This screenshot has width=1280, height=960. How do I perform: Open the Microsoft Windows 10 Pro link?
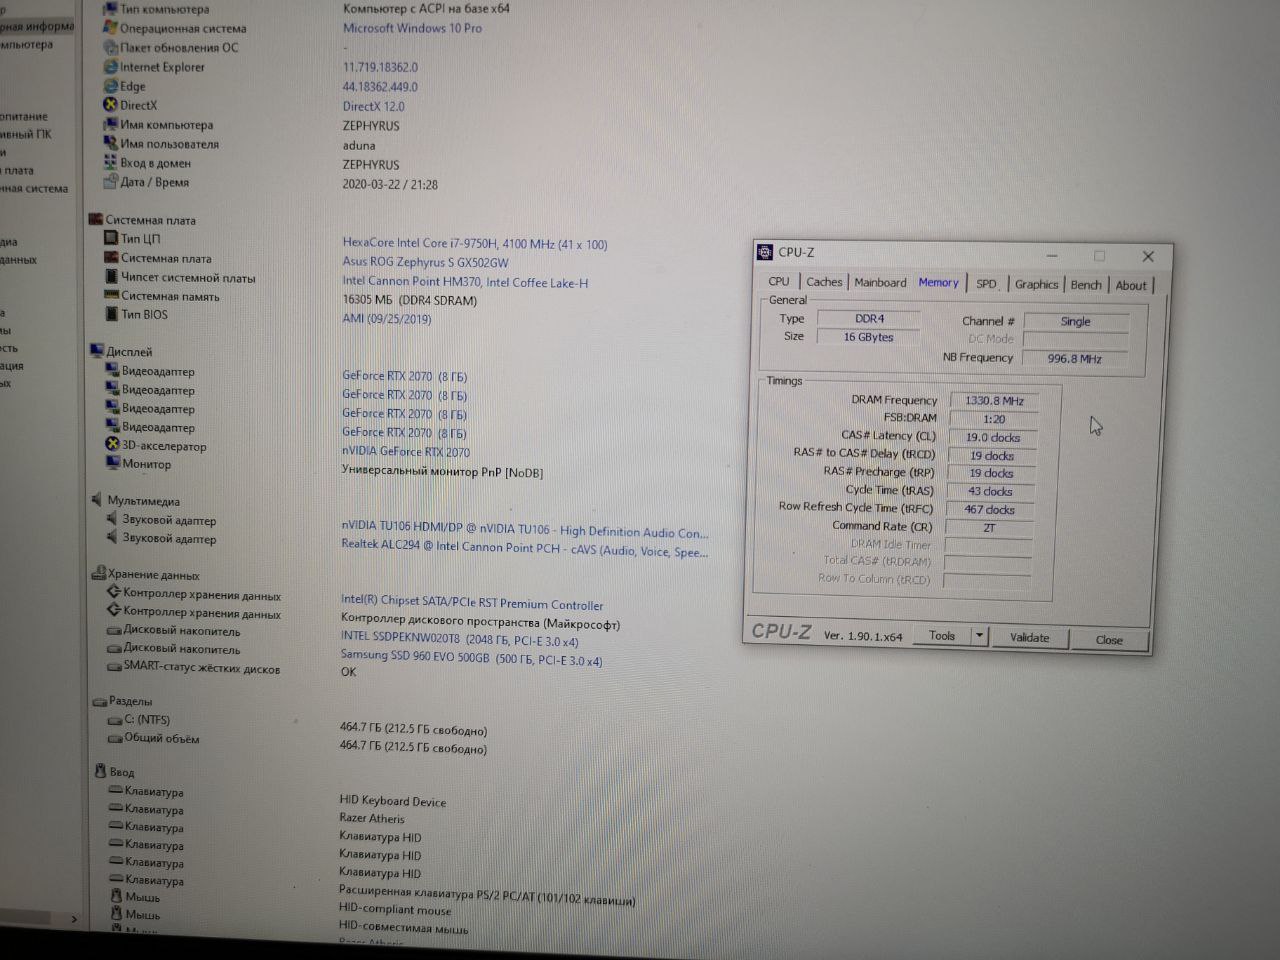(412, 28)
